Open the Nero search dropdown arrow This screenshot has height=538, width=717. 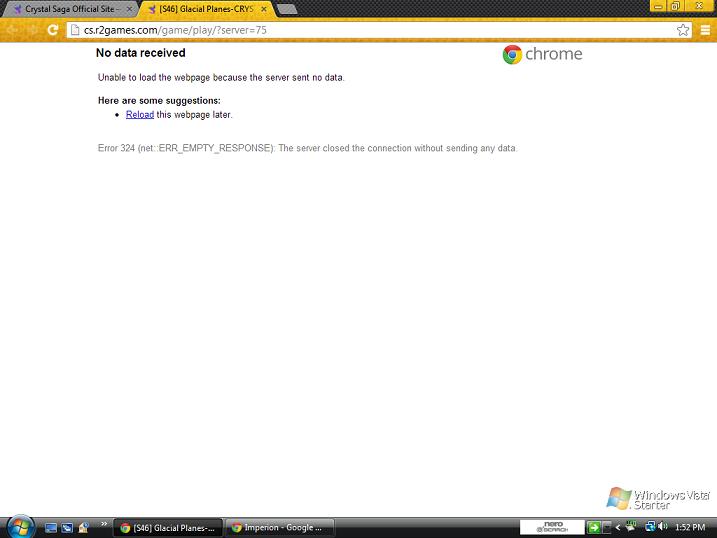(606, 527)
